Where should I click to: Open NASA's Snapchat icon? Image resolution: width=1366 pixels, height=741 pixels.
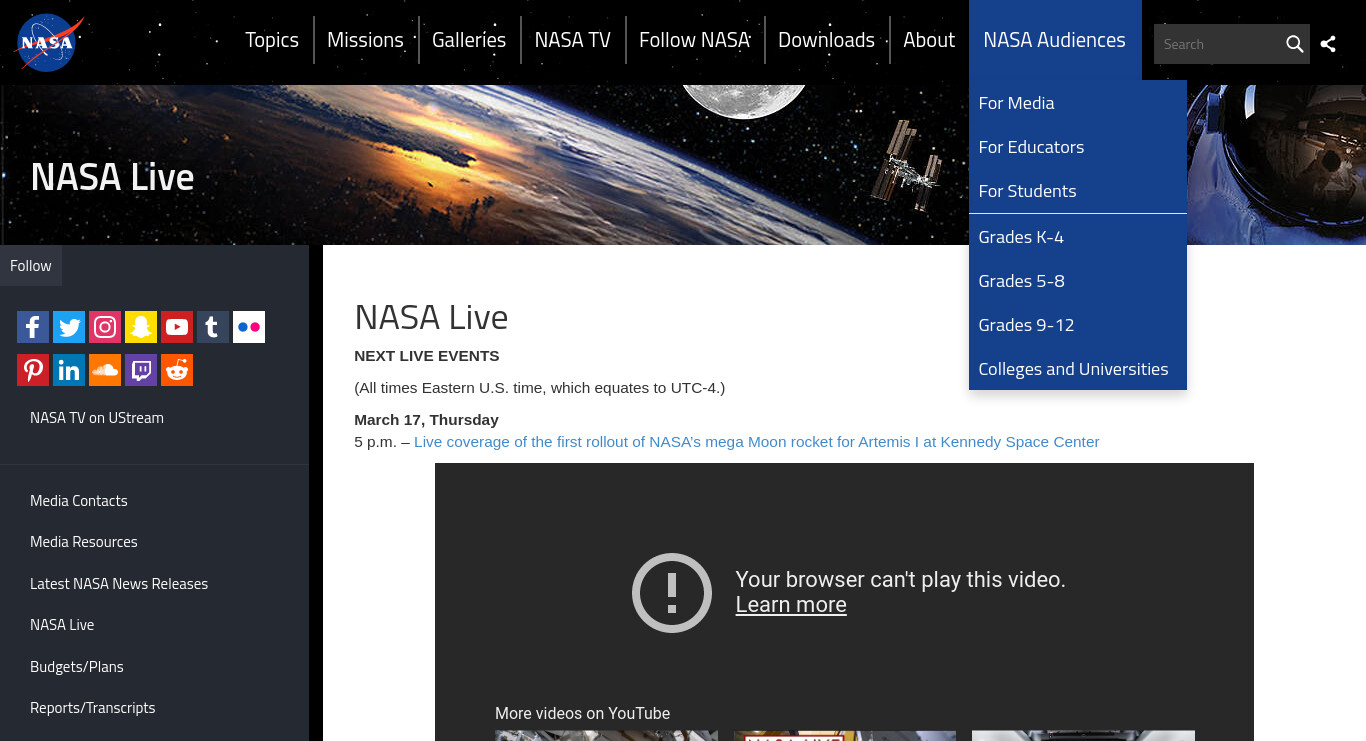[141, 327]
